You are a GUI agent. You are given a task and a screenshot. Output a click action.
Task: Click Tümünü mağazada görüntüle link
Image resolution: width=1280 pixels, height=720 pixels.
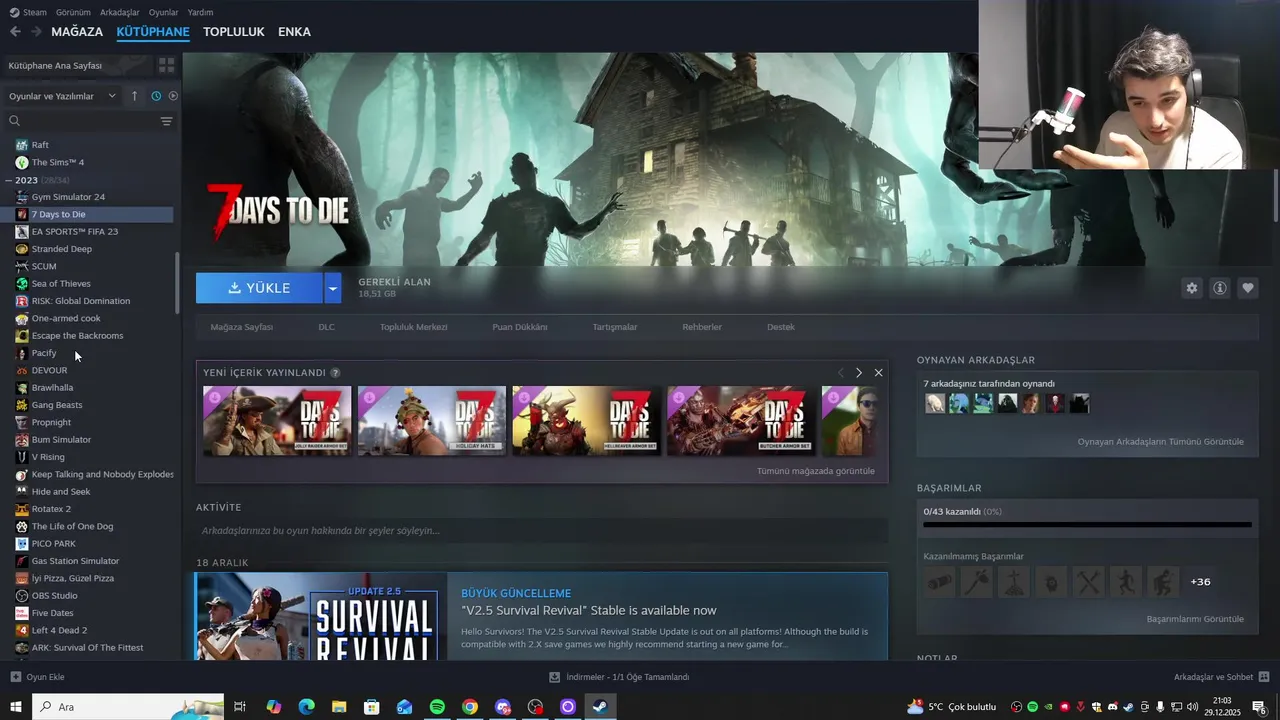816,471
